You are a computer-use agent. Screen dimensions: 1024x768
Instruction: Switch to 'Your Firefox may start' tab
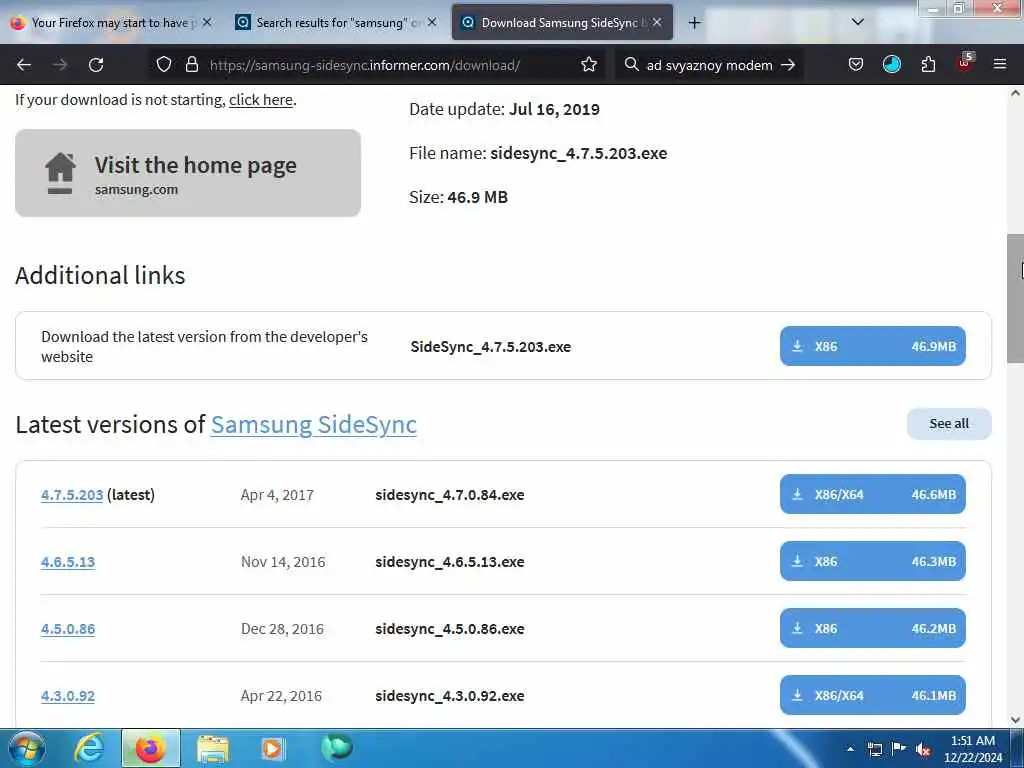tap(111, 23)
